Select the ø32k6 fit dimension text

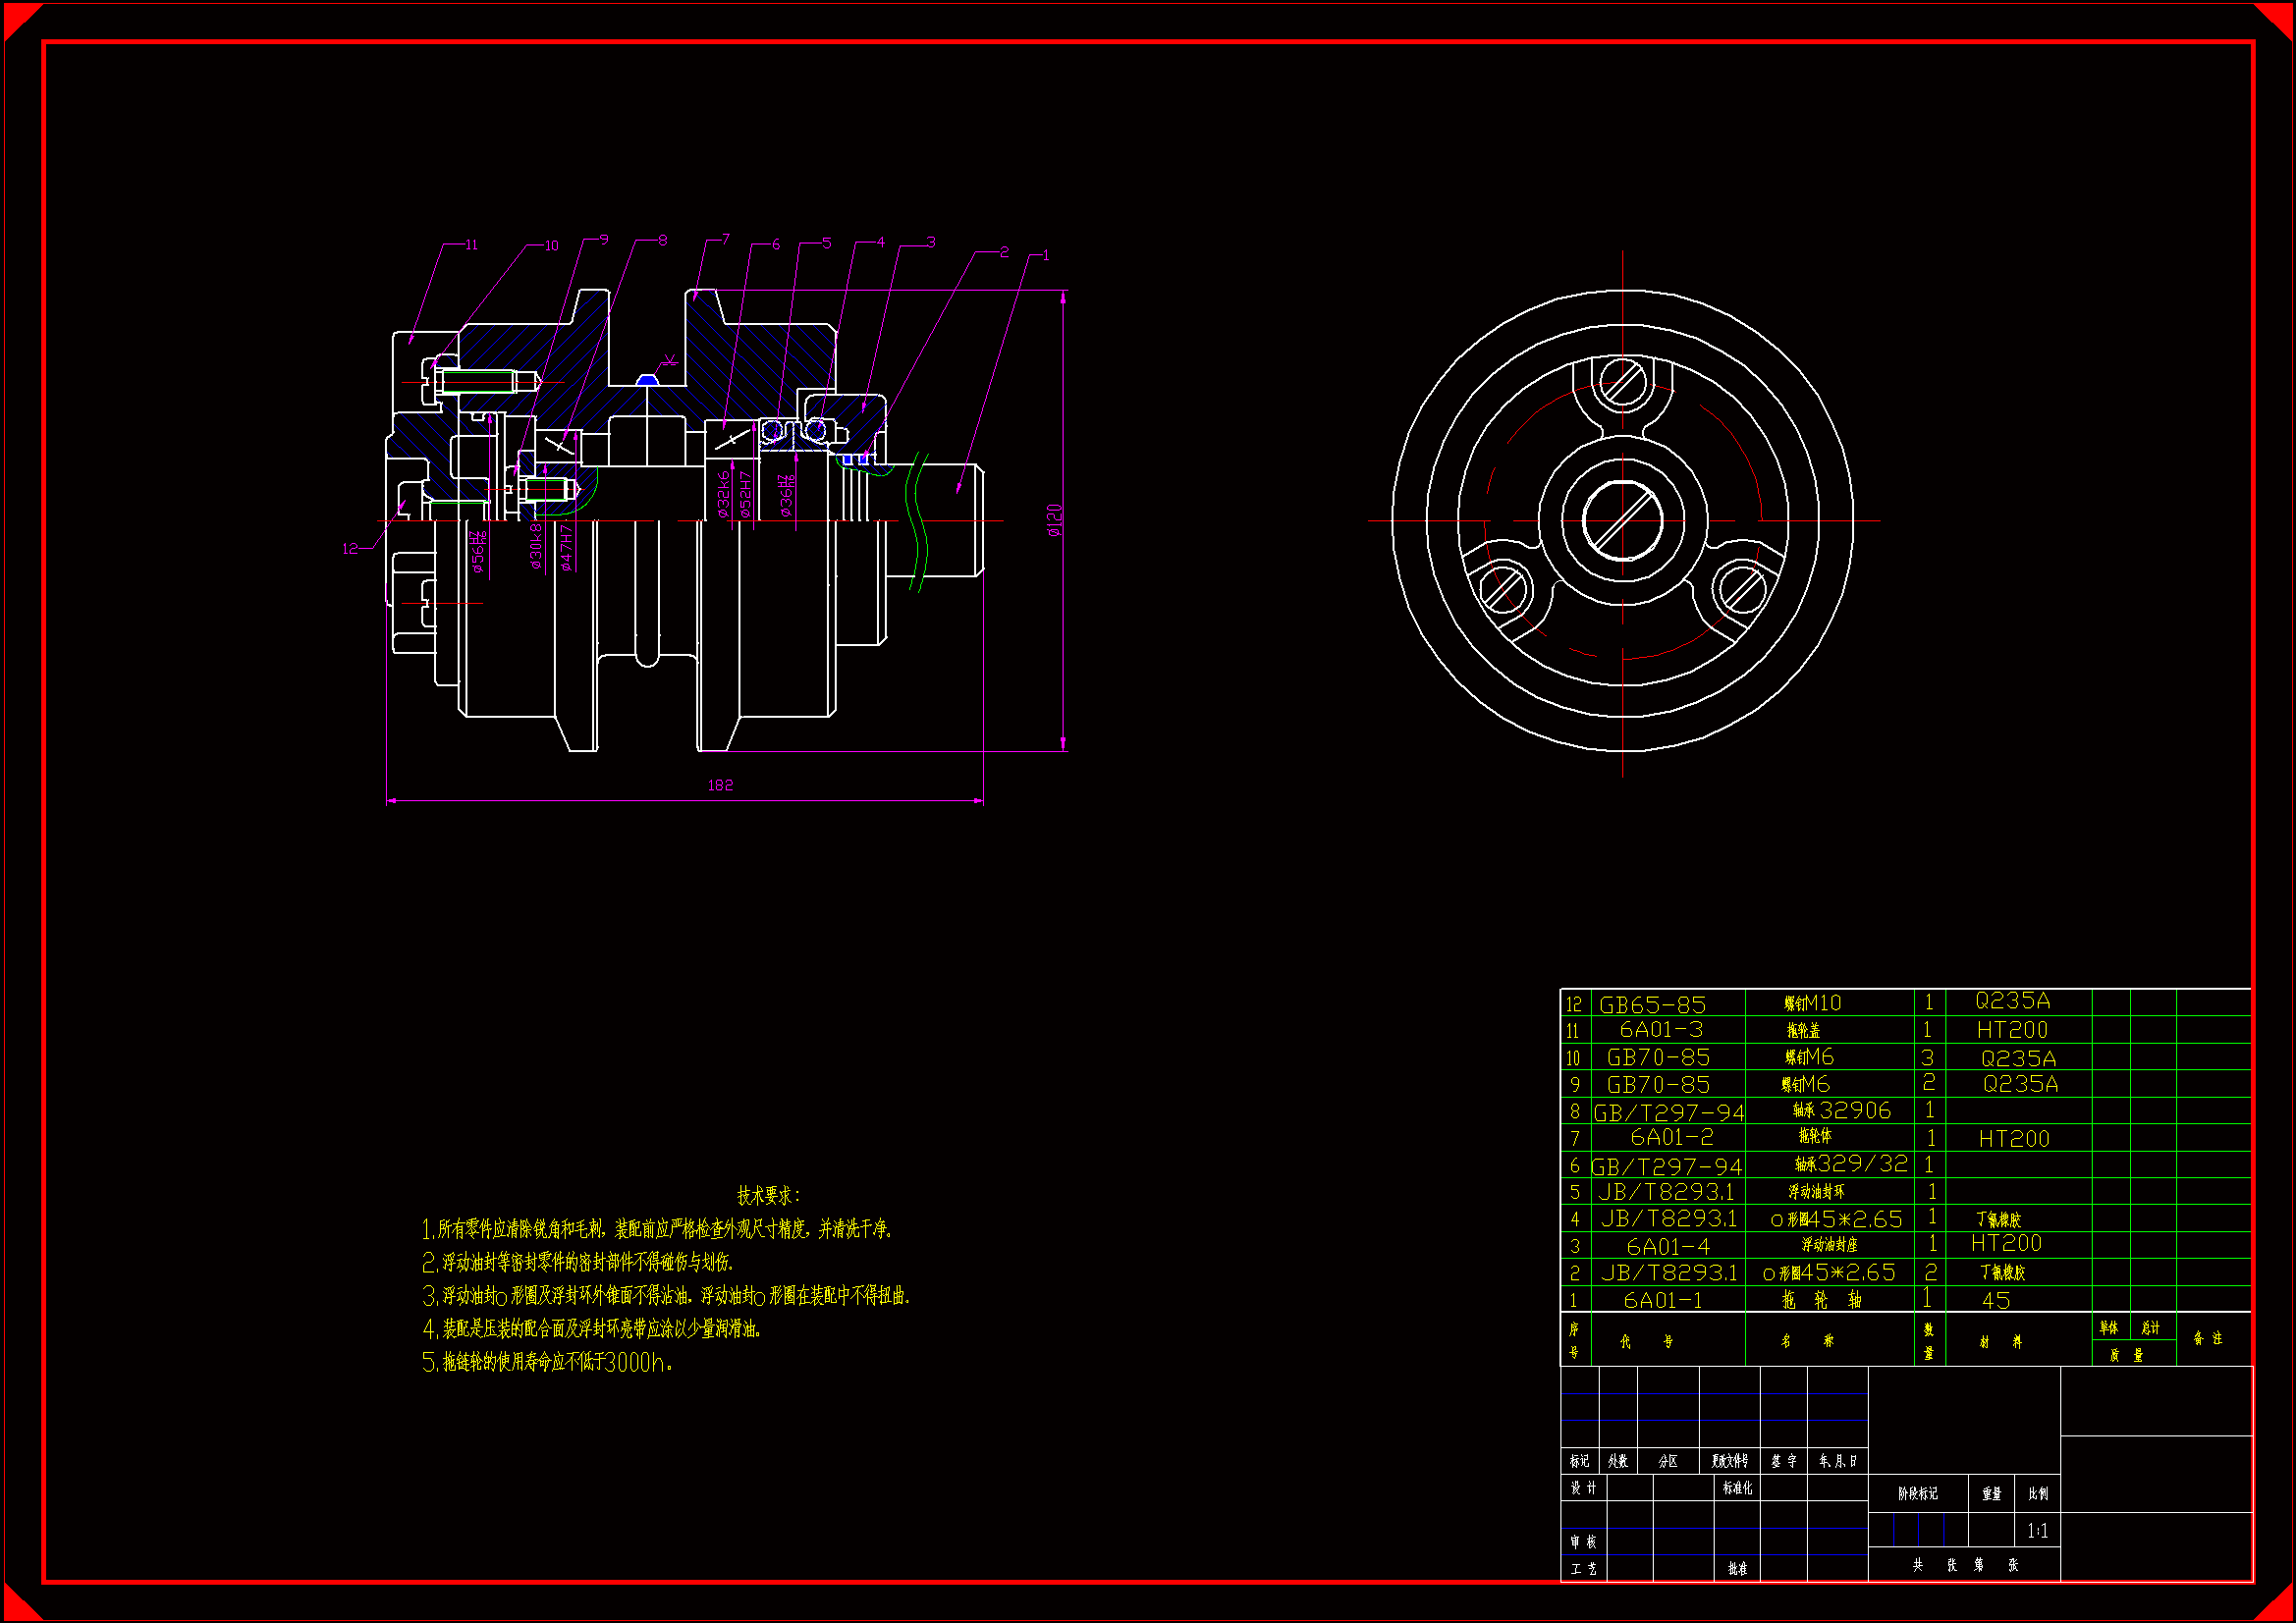[x=723, y=494]
